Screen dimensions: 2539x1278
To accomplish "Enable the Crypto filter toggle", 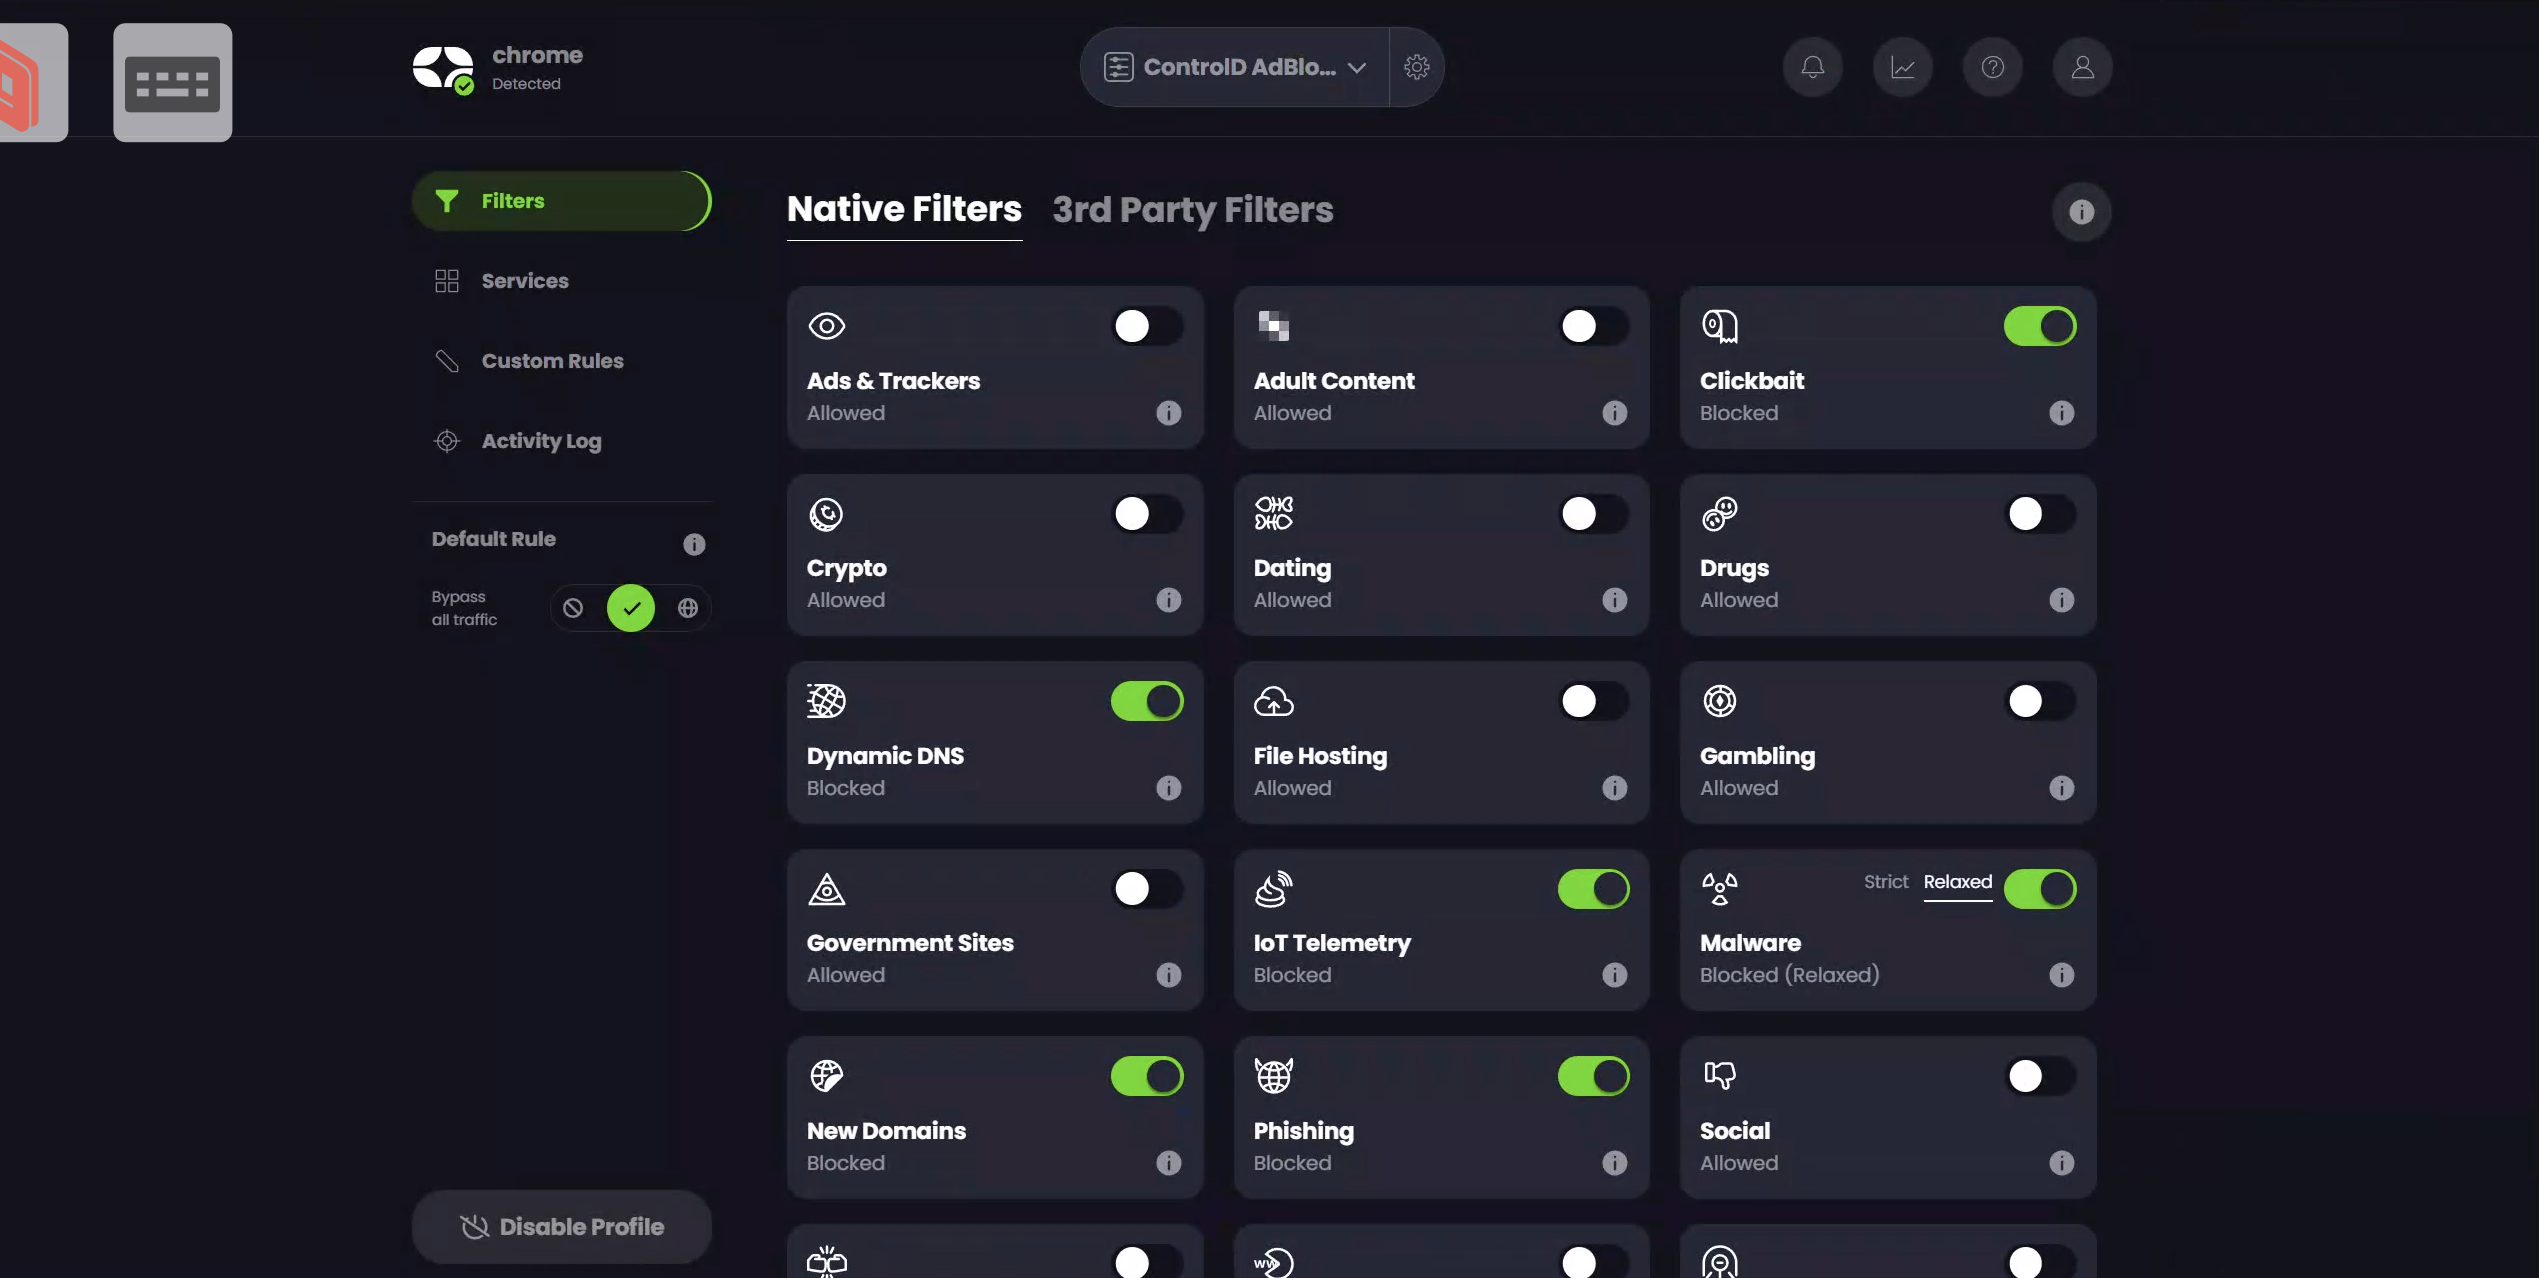I will (1147, 514).
